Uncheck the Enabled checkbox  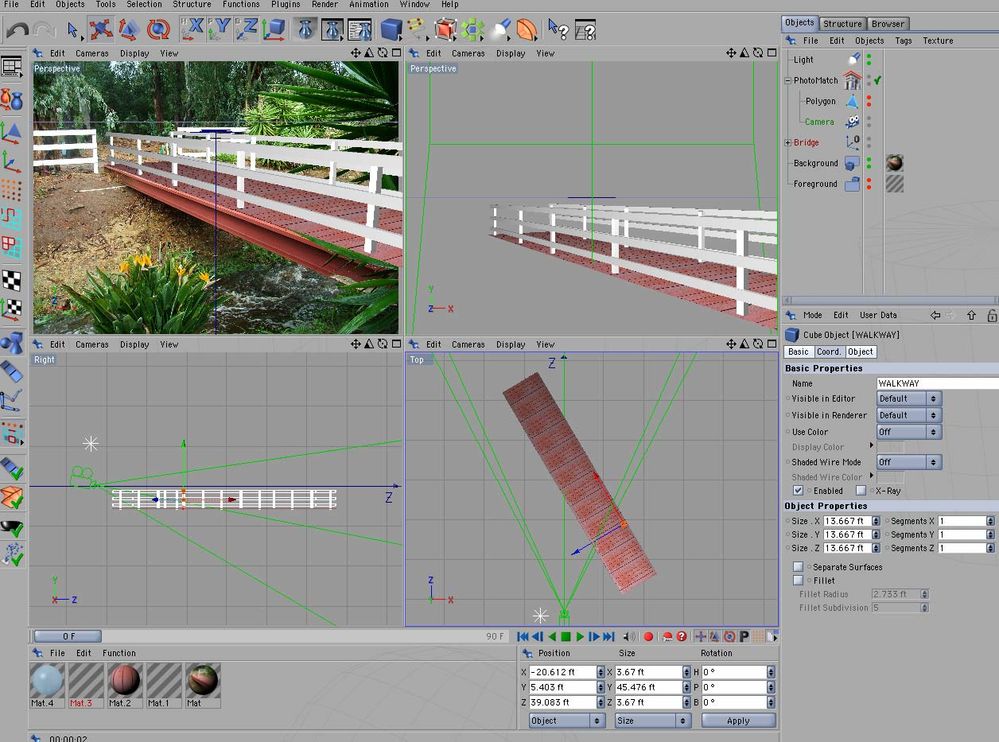click(798, 491)
